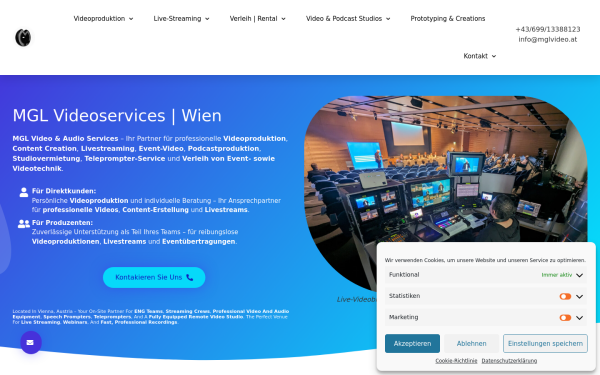Click Einstellungen speichern button
The width and height of the screenshot is (600, 375).
tap(545, 344)
